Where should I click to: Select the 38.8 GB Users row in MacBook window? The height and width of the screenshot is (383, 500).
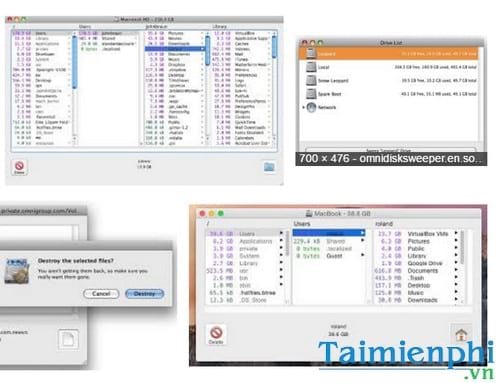(x=245, y=233)
